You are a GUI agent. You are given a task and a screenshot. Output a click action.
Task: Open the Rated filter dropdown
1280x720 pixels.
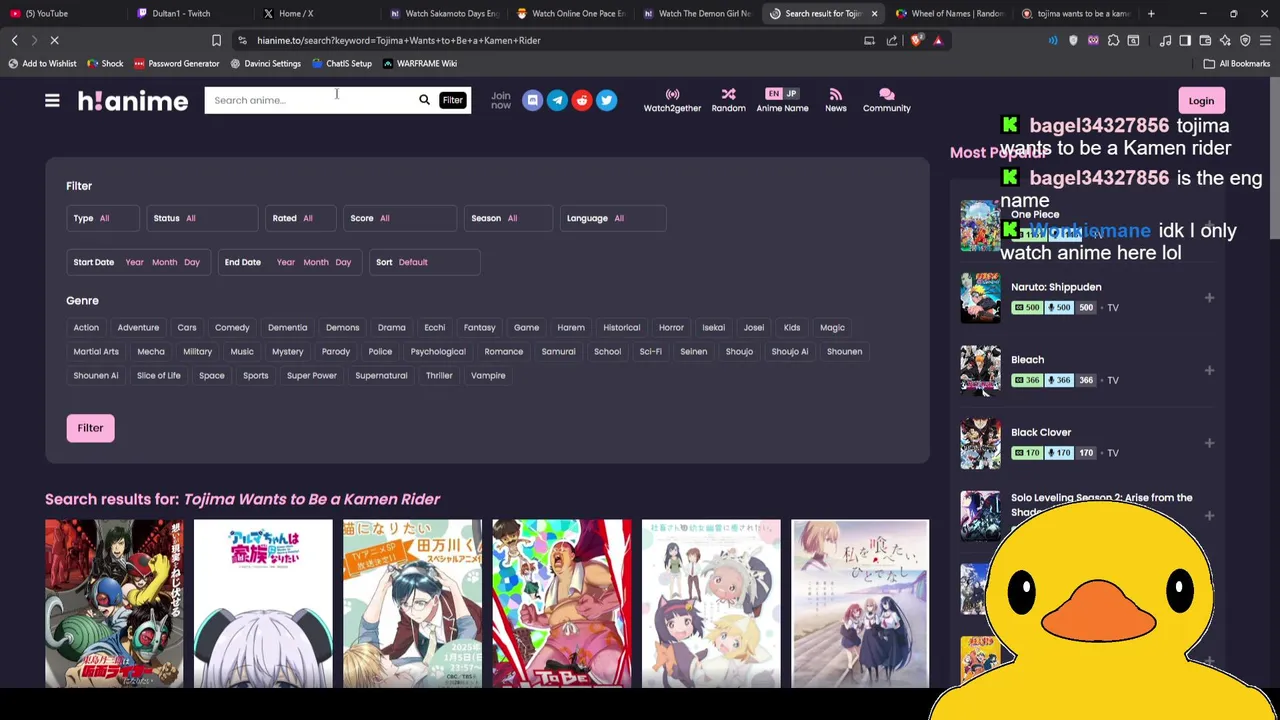click(x=301, y=218)
